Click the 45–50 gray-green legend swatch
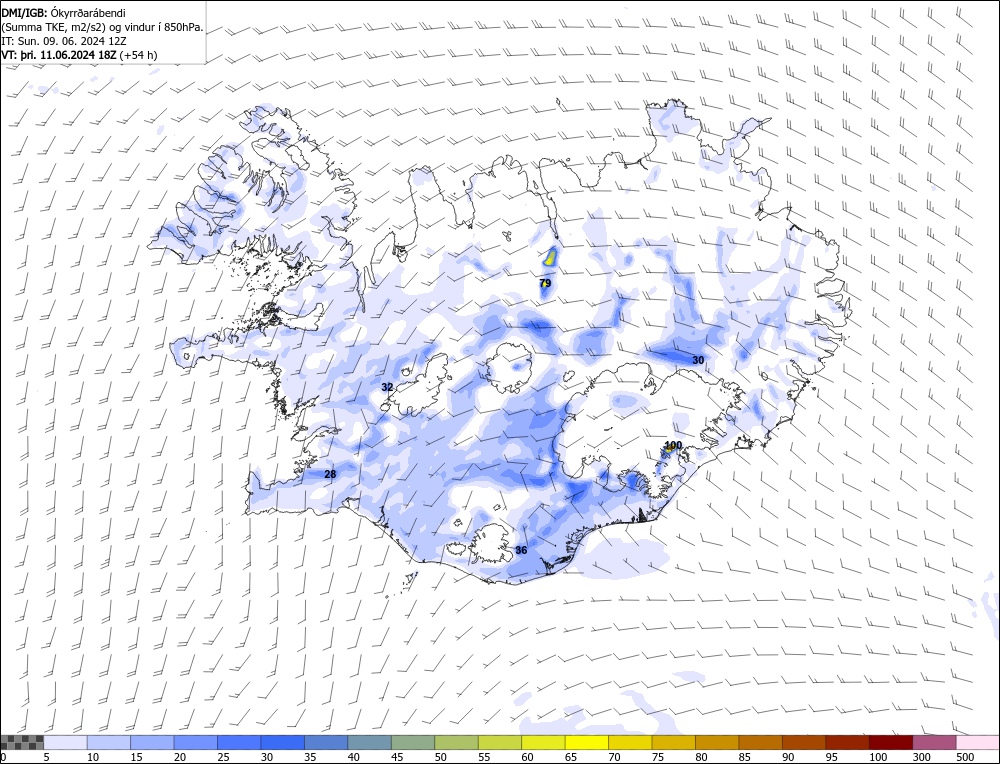The height and width of the screenshot is (764, 1000). pyautogui.click(x=413, y=742)
